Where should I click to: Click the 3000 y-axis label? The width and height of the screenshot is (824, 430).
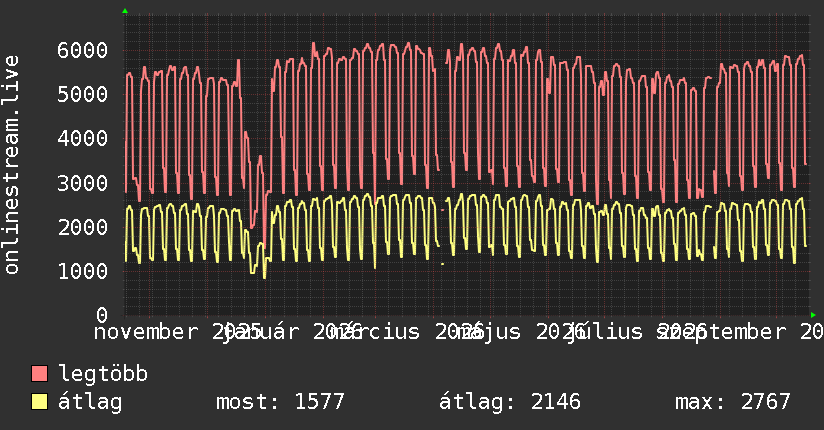(83, 183)
